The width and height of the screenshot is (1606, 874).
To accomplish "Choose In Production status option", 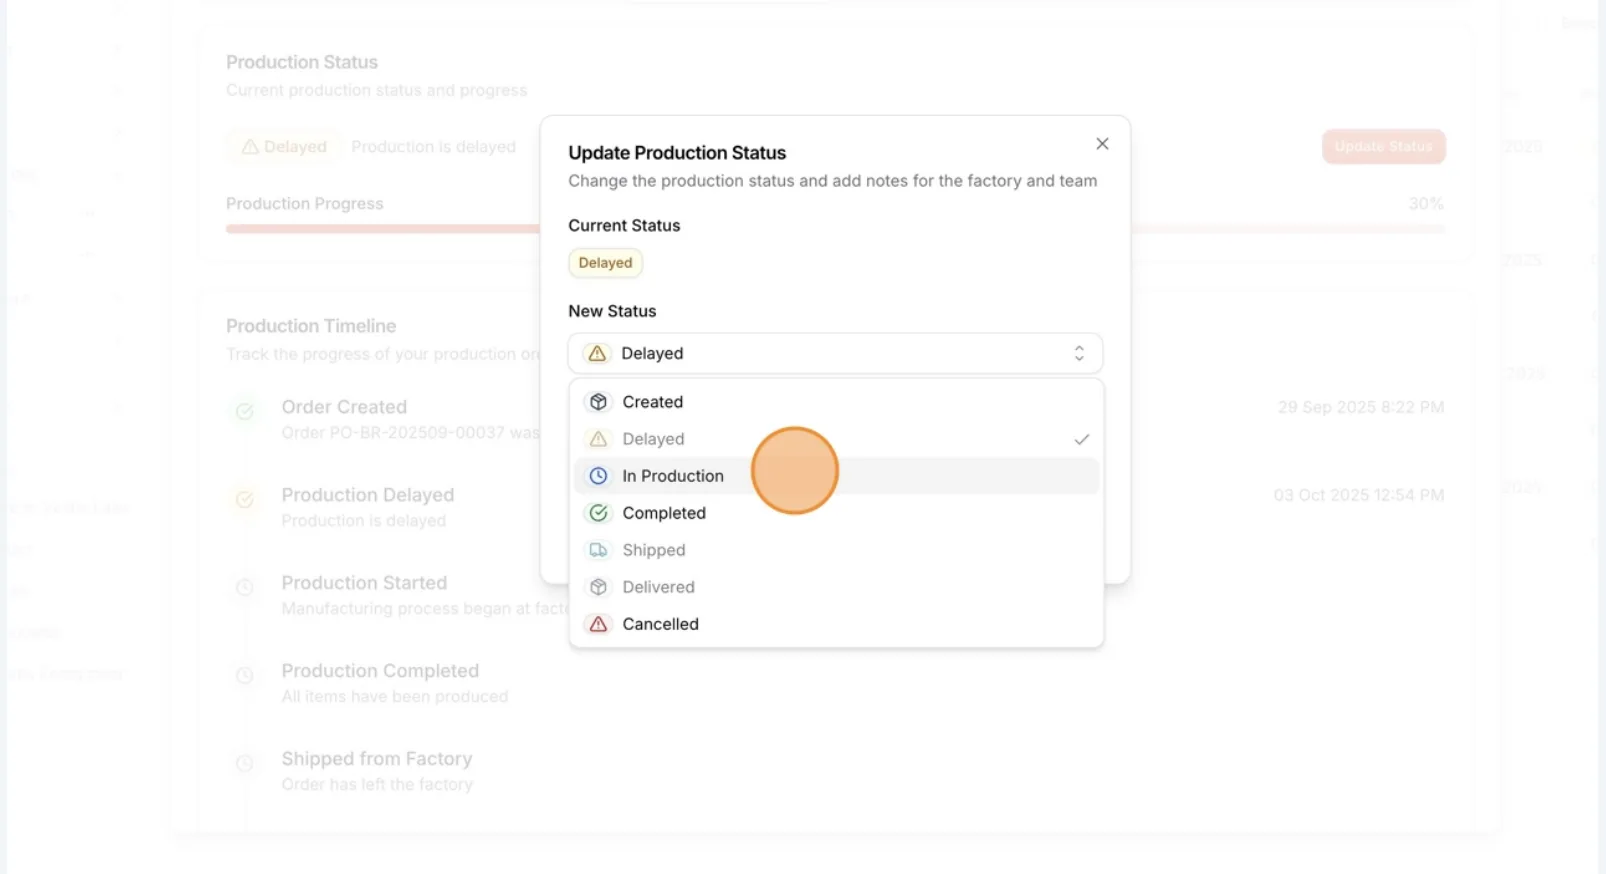I will pyautogui.click(x=836, y=476).
